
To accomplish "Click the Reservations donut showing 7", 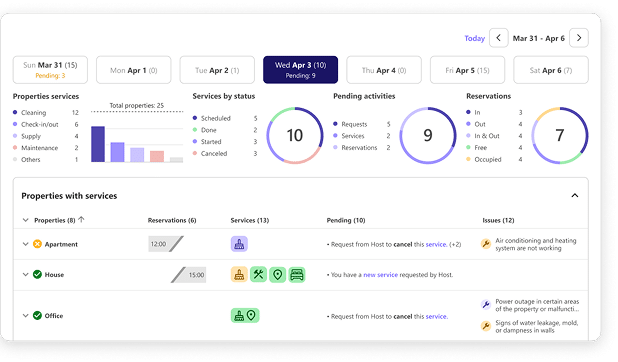I will (560, 135).
